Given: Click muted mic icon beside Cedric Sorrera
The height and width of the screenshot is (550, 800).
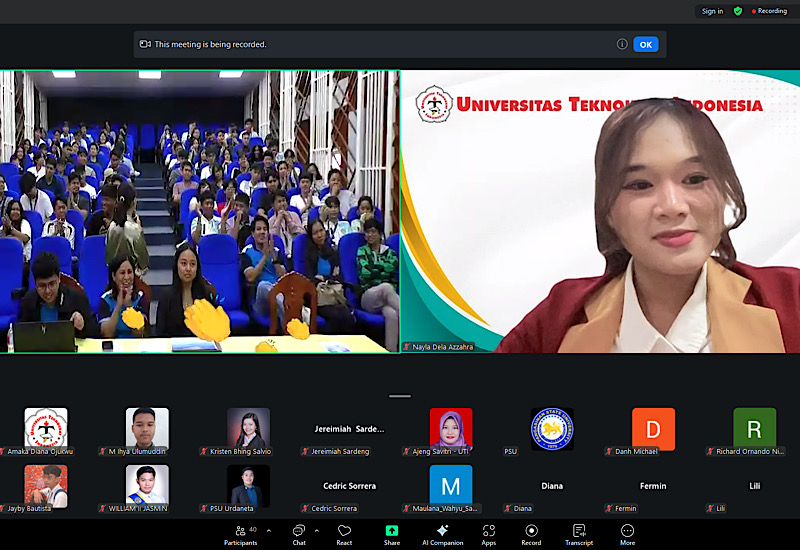Looking at the screenshot, I should (x=305, y=509).
